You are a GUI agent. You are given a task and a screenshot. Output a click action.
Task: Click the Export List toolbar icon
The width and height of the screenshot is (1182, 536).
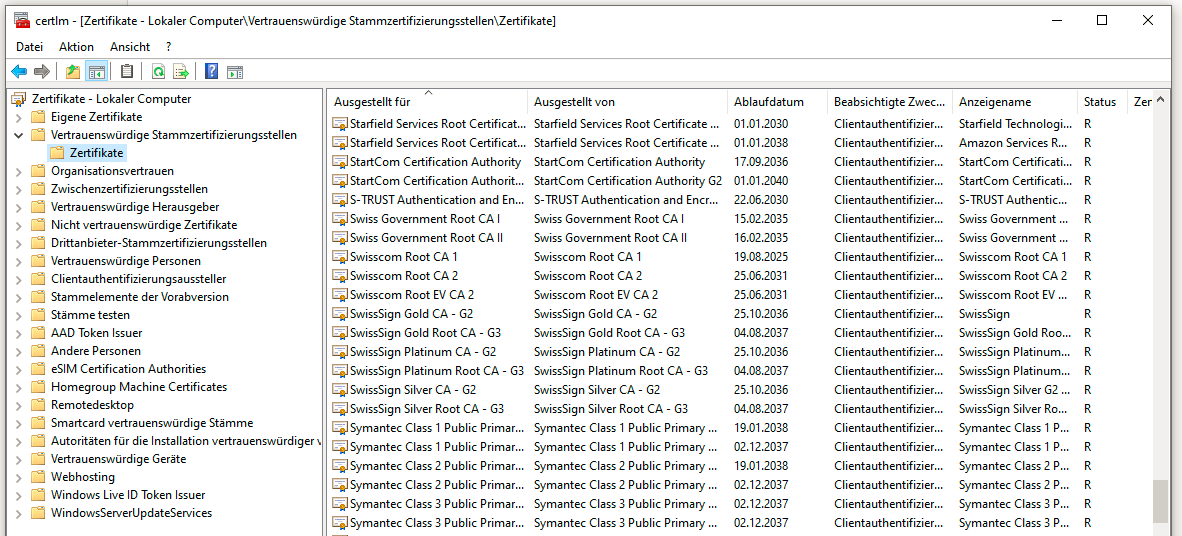pos(181,72)
